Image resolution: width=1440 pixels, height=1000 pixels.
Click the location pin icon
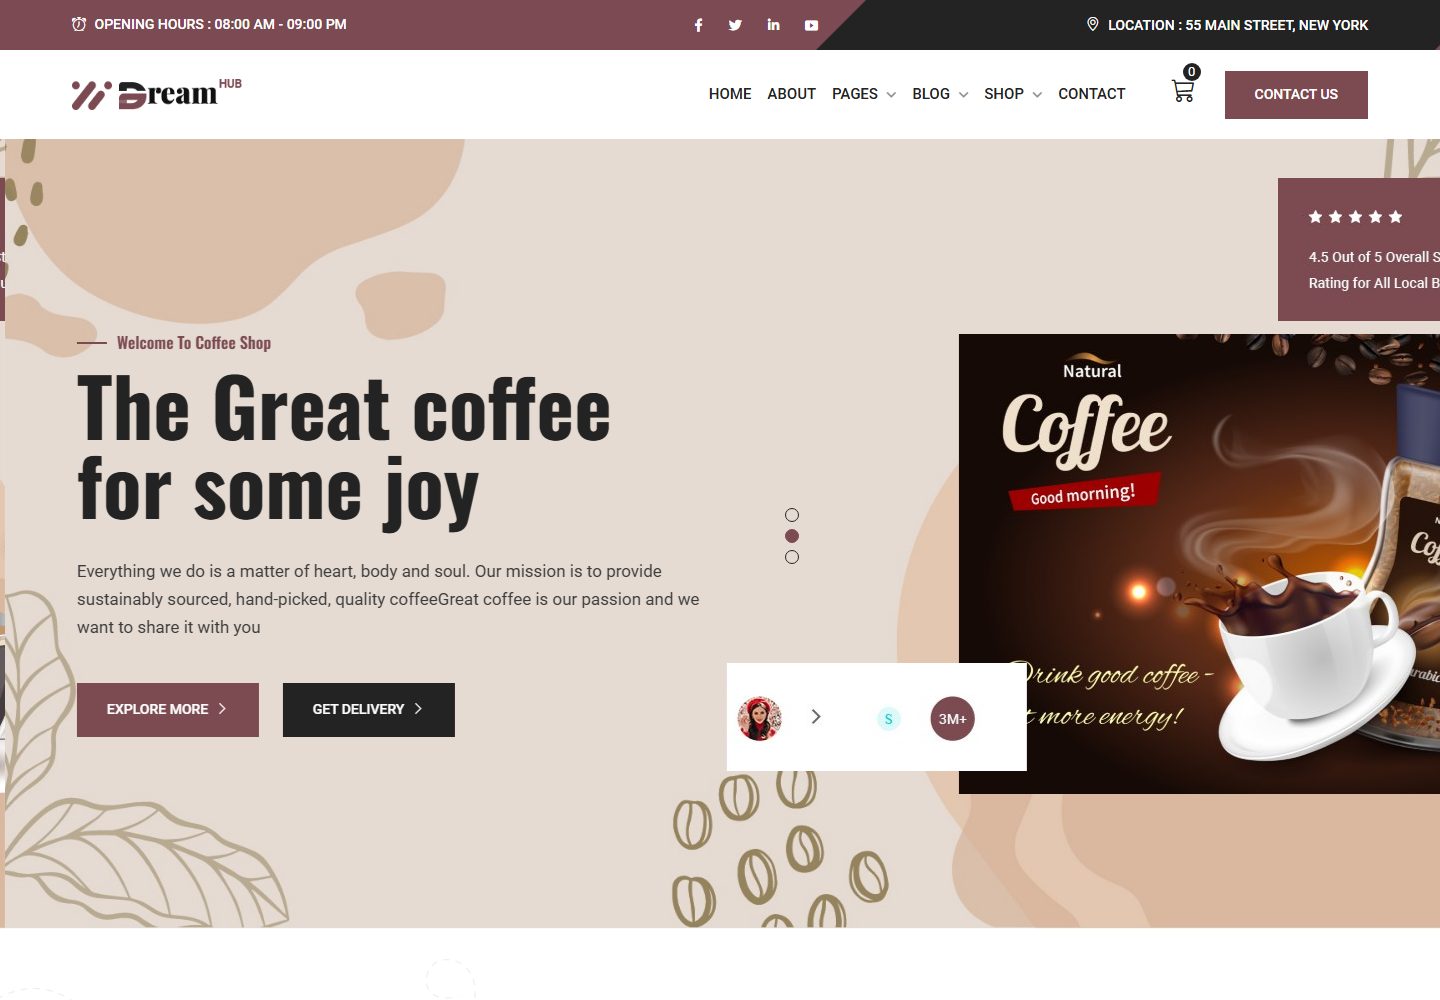pyautogui.click(x=1093, y=24)
